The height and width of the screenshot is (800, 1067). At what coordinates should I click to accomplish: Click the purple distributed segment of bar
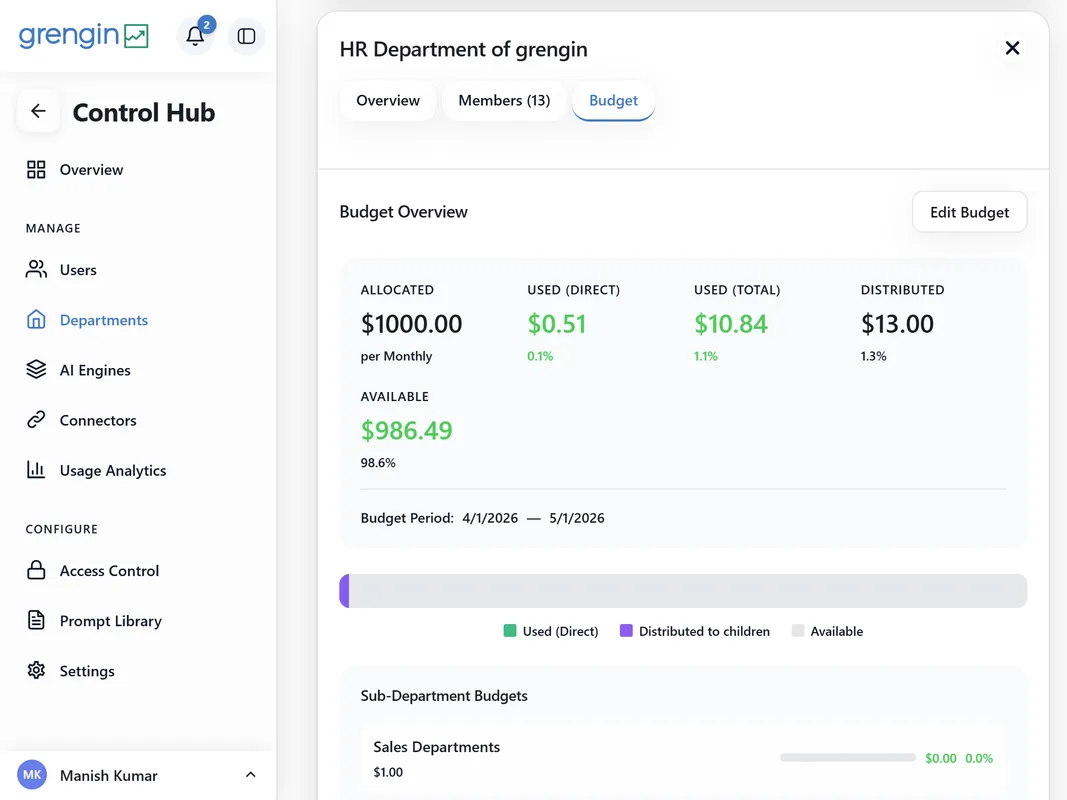pyautogui.click(x=344, y=590)
